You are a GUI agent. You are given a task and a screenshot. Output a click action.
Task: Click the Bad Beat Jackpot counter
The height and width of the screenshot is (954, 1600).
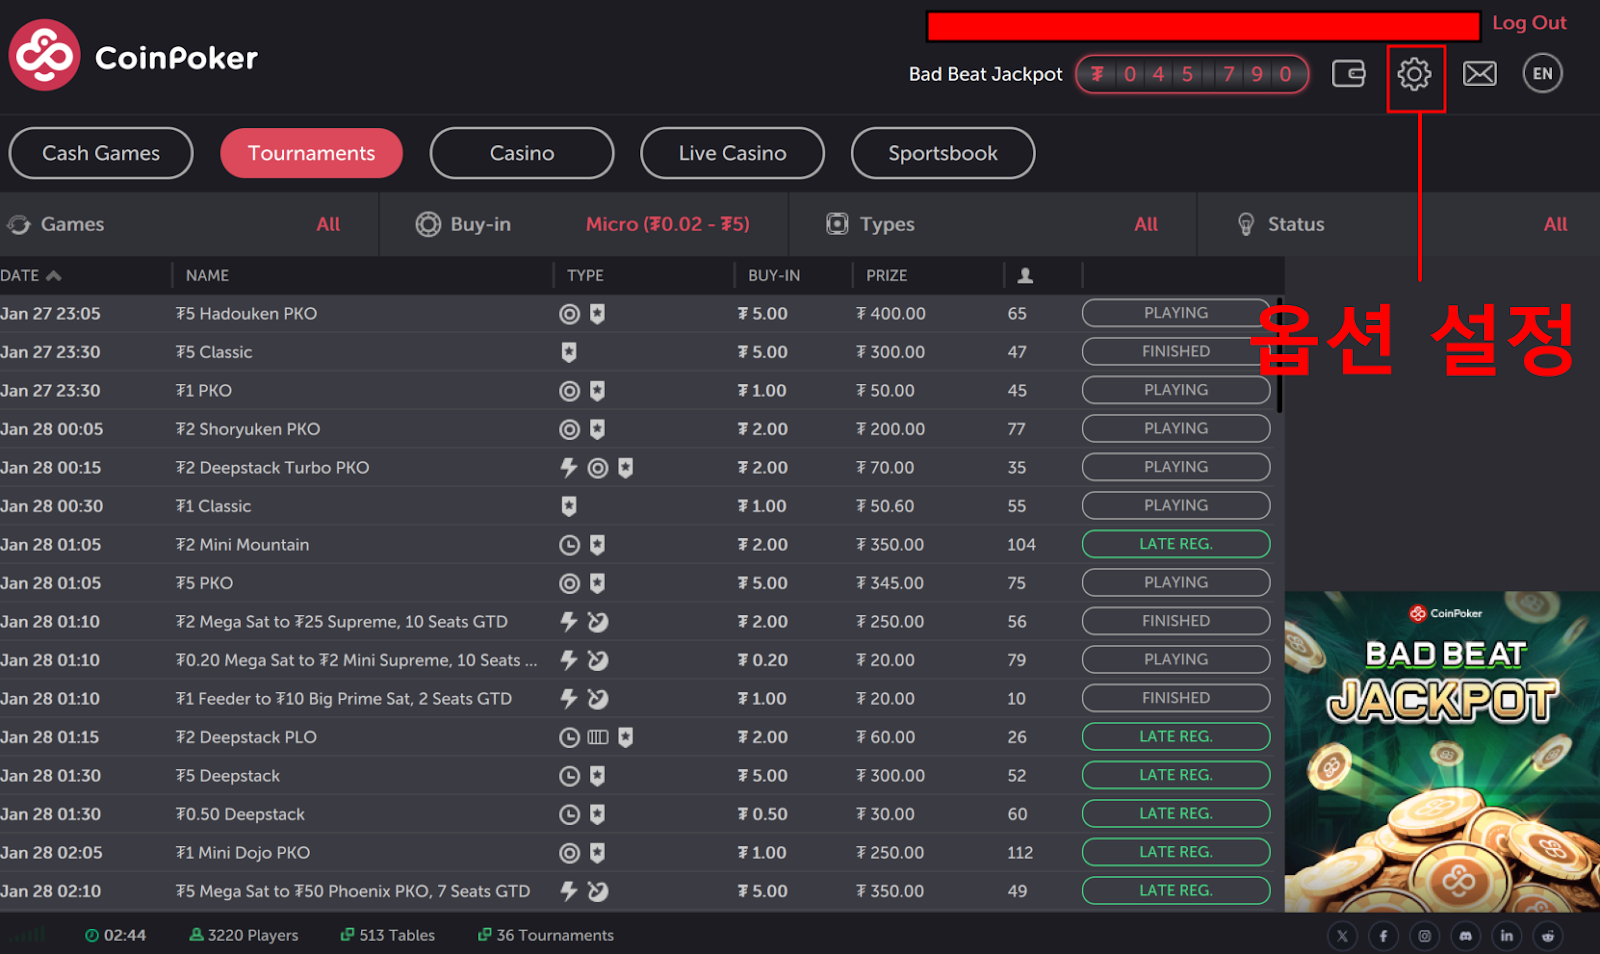[x=1192, y=74]
